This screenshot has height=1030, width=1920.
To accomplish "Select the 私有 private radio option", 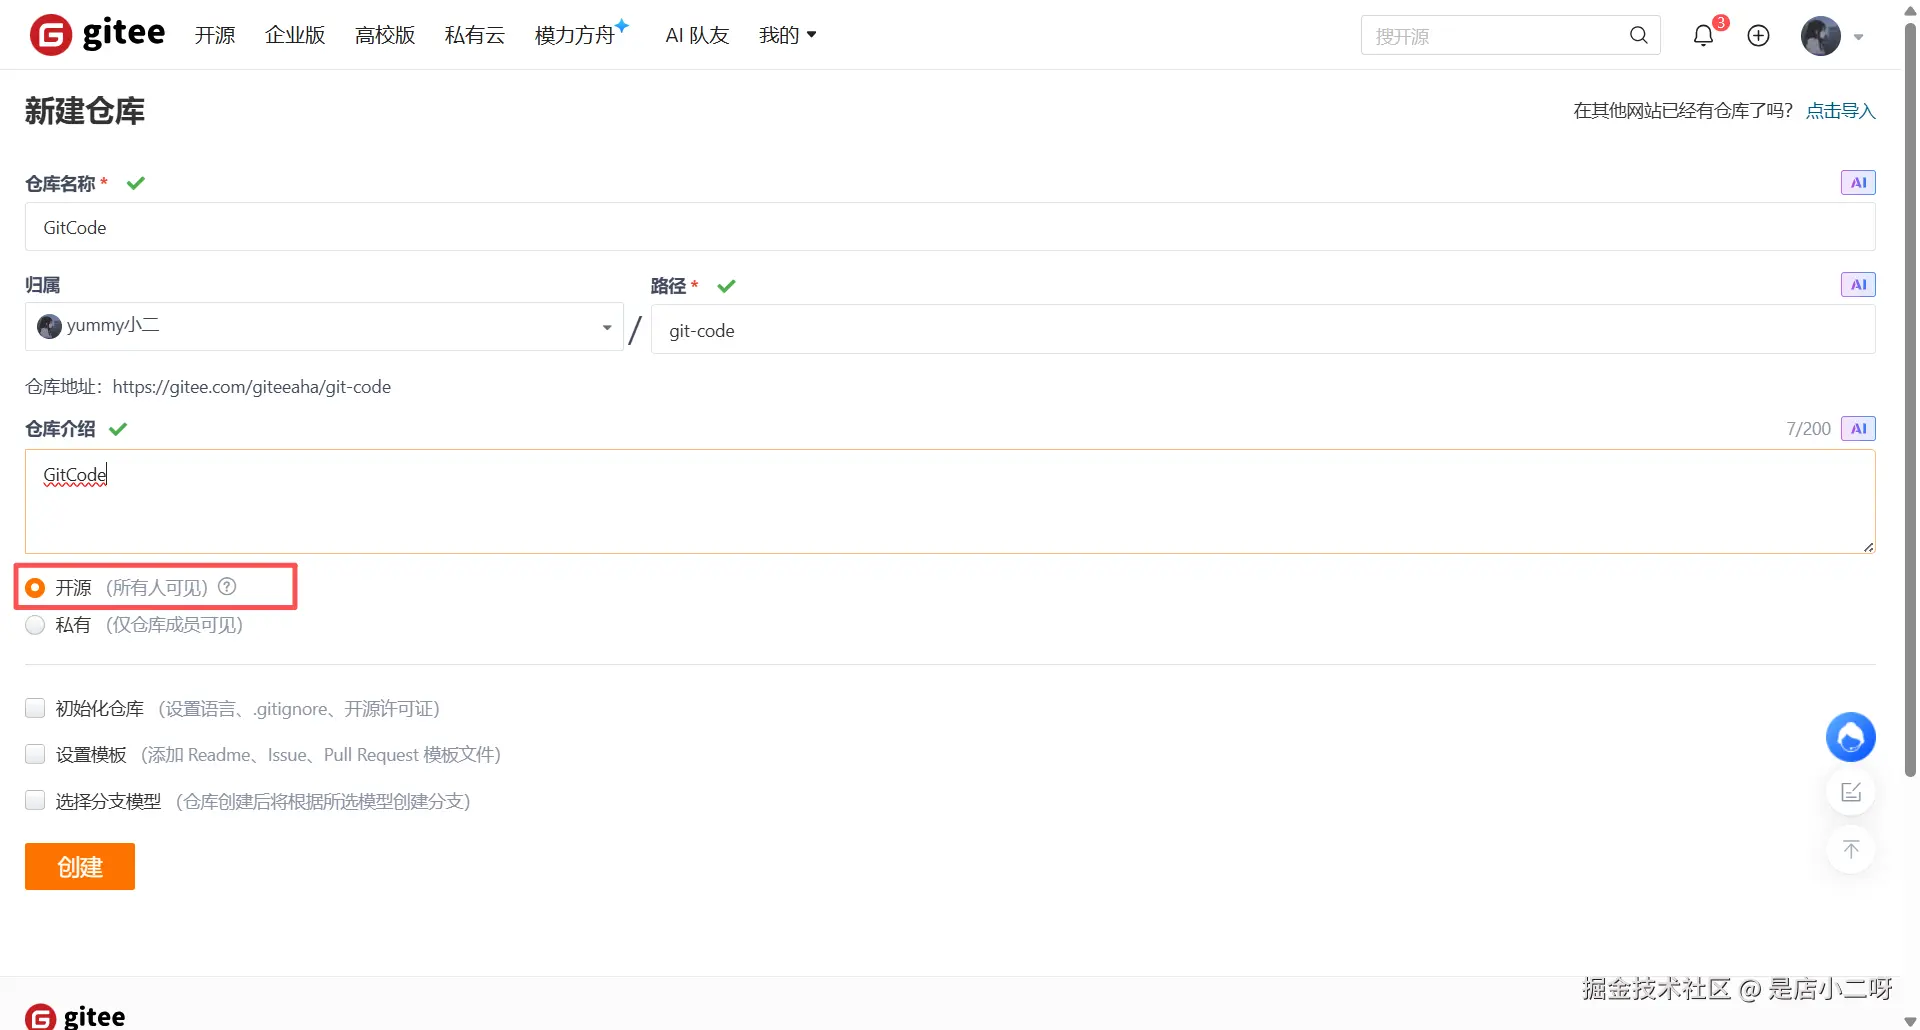I will click(x=35, y=625).
